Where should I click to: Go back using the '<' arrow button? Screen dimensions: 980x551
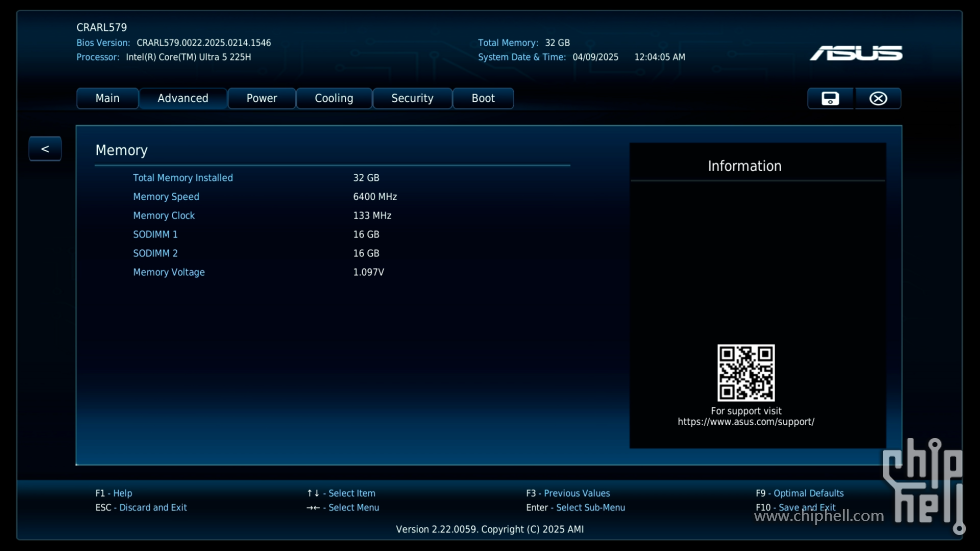pos(45,149)
